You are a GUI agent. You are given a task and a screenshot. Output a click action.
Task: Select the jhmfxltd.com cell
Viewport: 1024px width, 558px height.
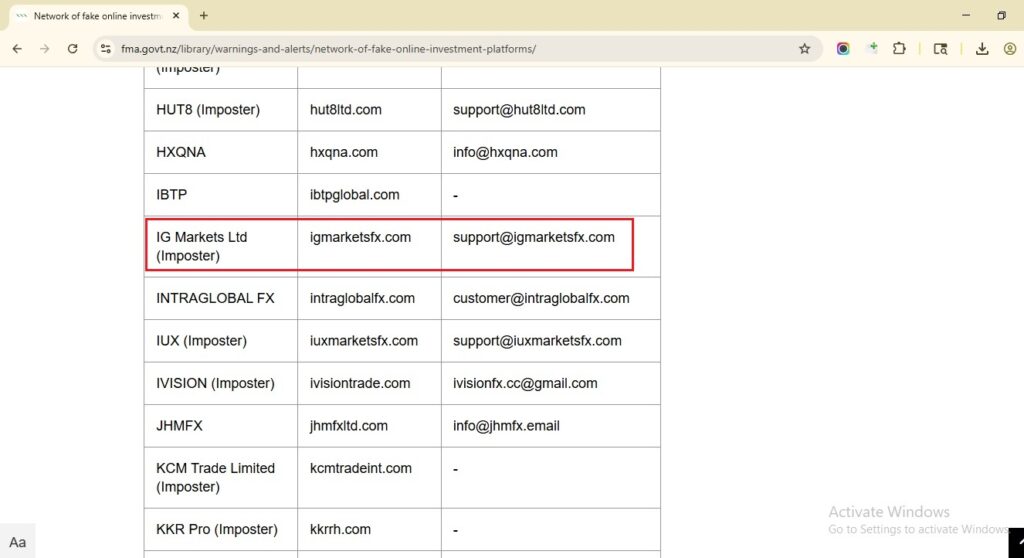tap(369, 425)
